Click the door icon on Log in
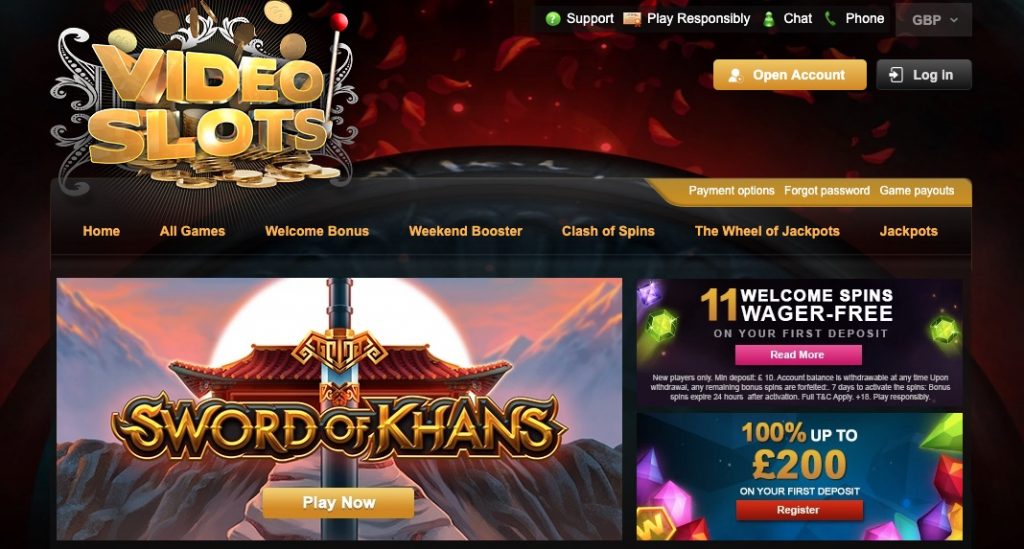The width and height of the screenshot is (1024, 549). point(896,75)
